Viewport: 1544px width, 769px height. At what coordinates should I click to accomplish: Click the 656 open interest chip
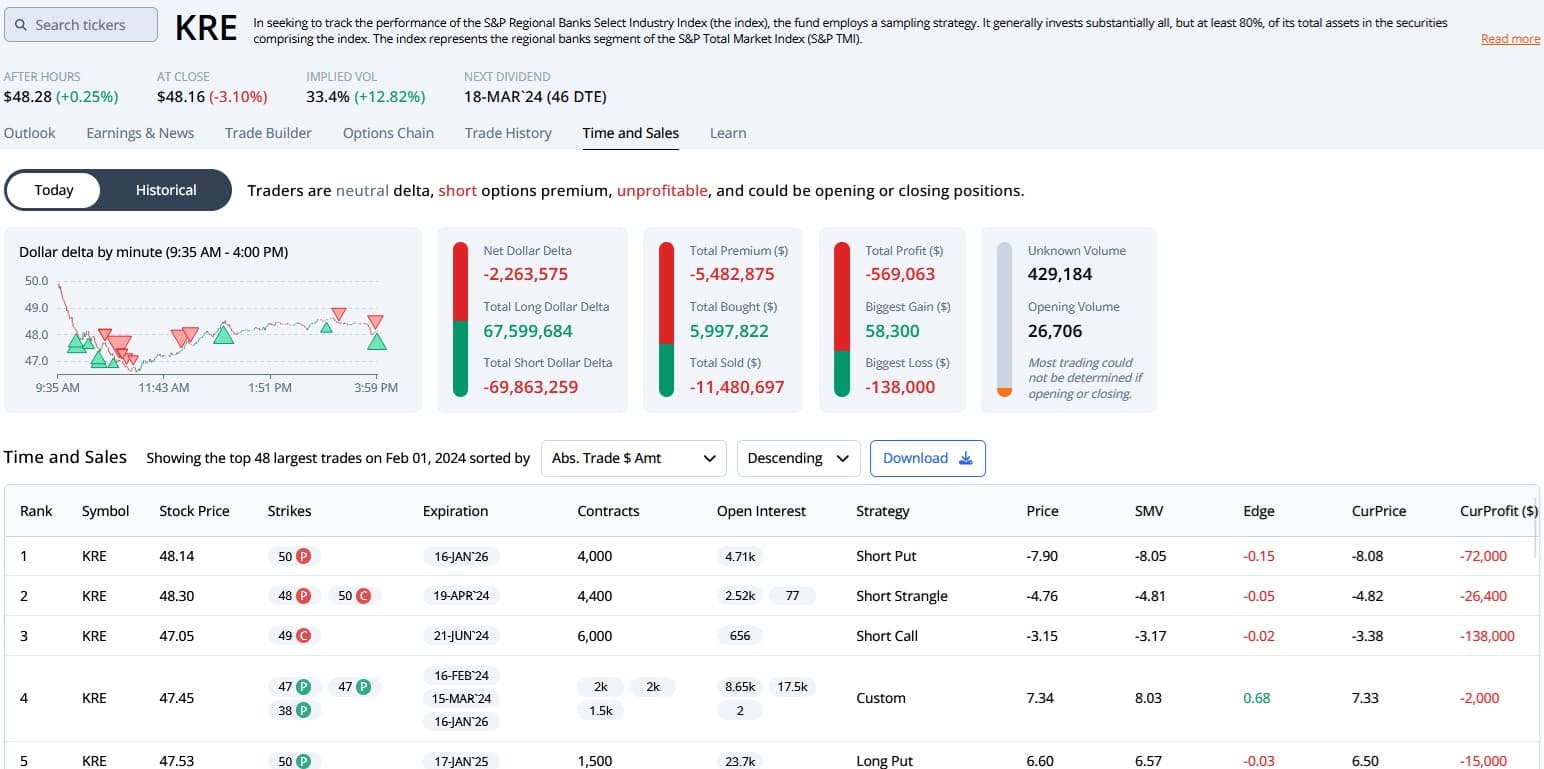pyautogui.click(x=740, y=636)
